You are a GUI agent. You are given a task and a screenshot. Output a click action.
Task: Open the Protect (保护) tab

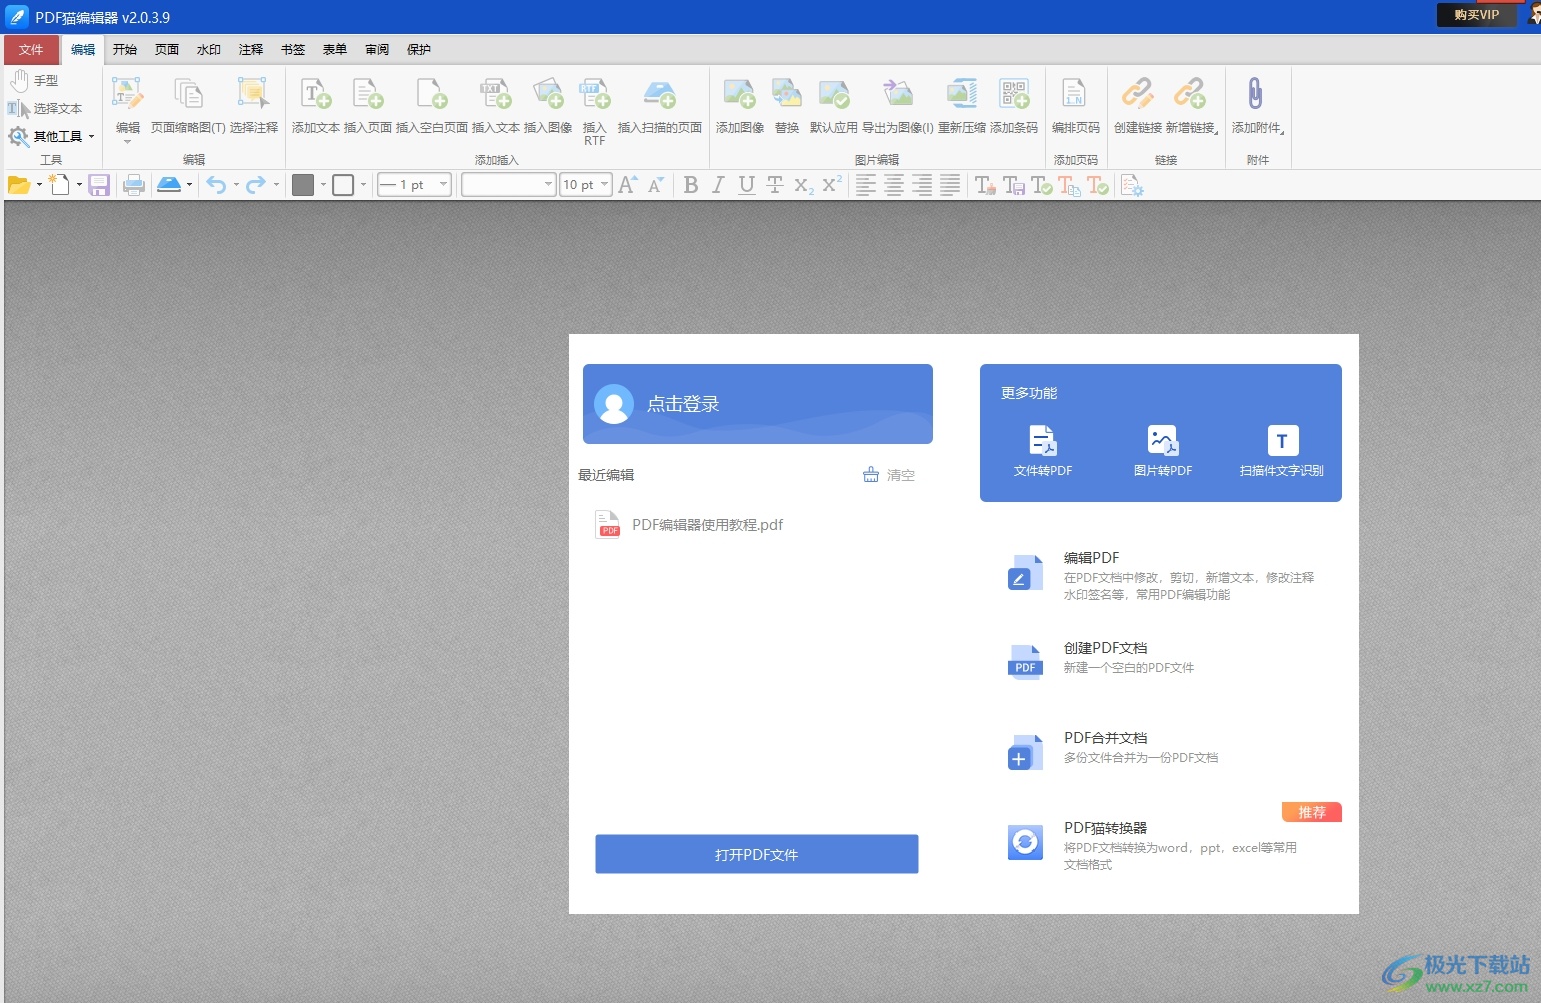(419, 49)
